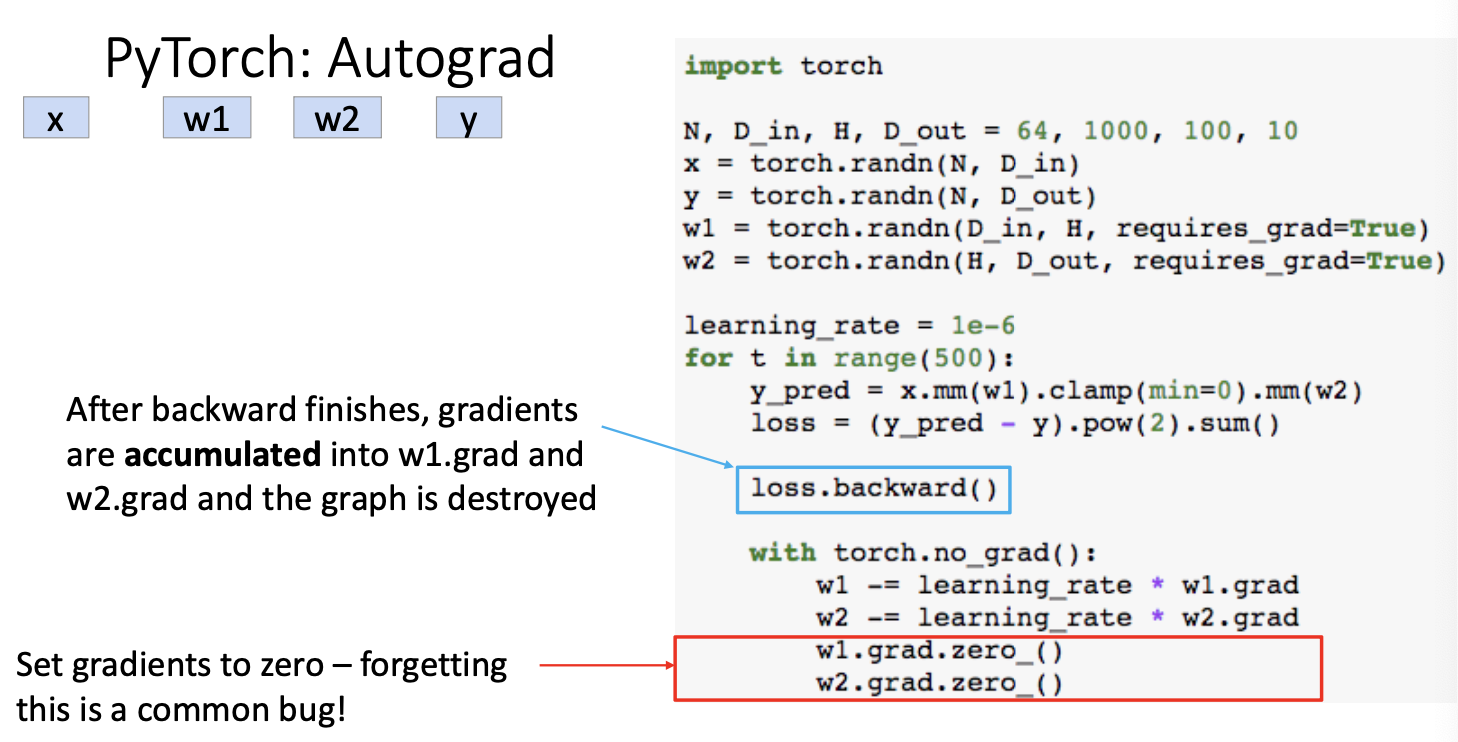
Task: Click the "loss.backward()" code line
Action: tap(874, 489)
